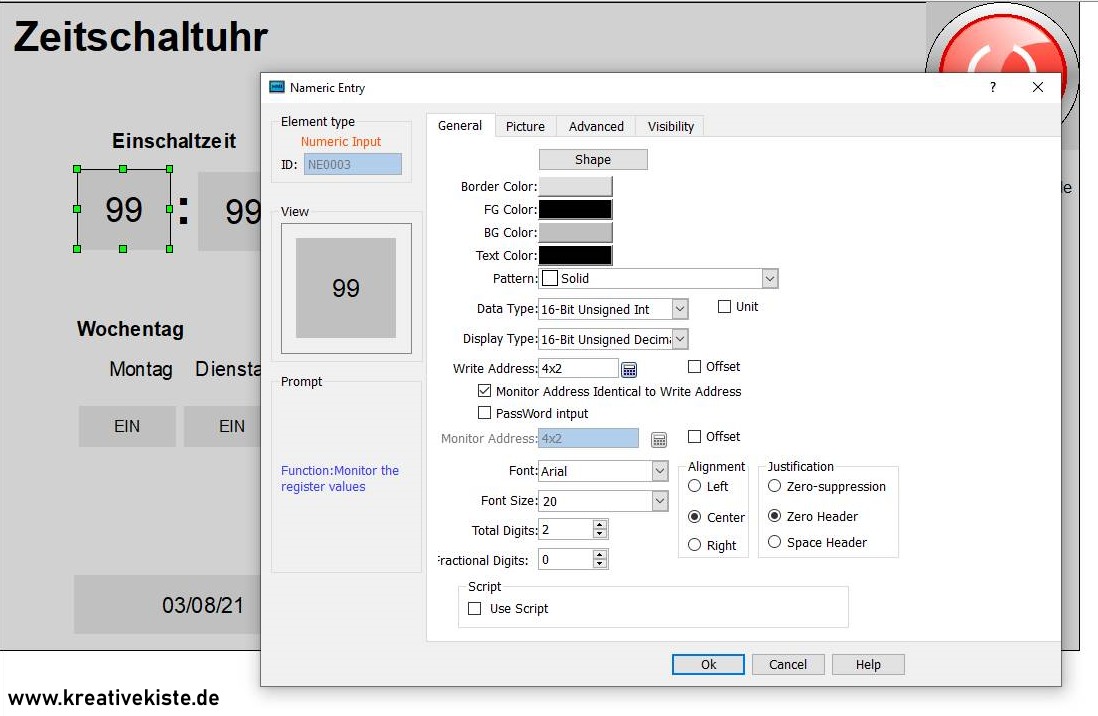Confirm with the Ok button

708,664
